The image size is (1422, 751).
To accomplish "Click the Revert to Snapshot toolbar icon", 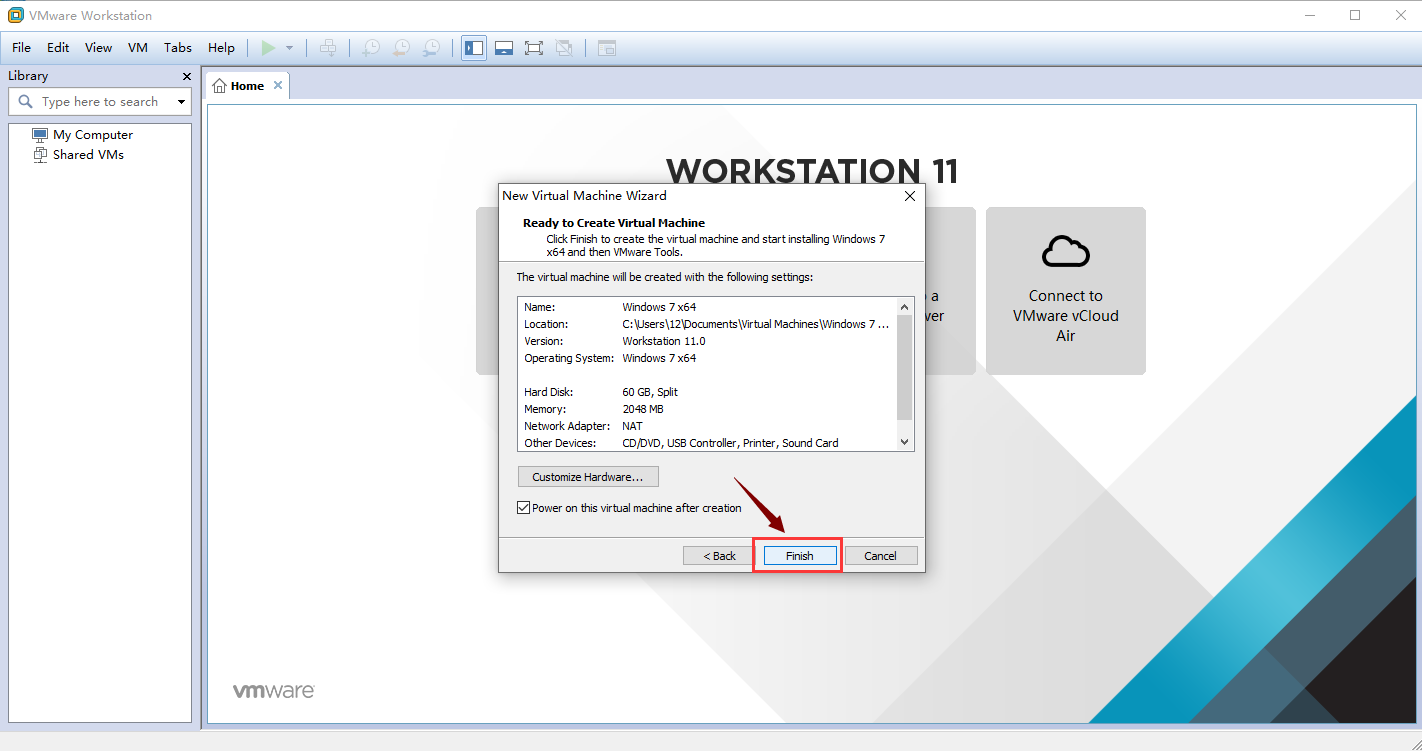I will (401, 48).
